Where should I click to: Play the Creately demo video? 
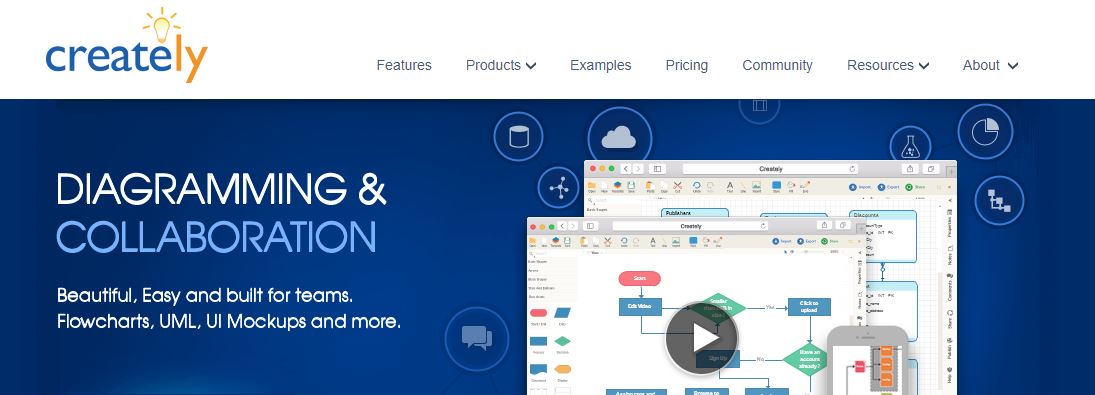click(701, 338)
